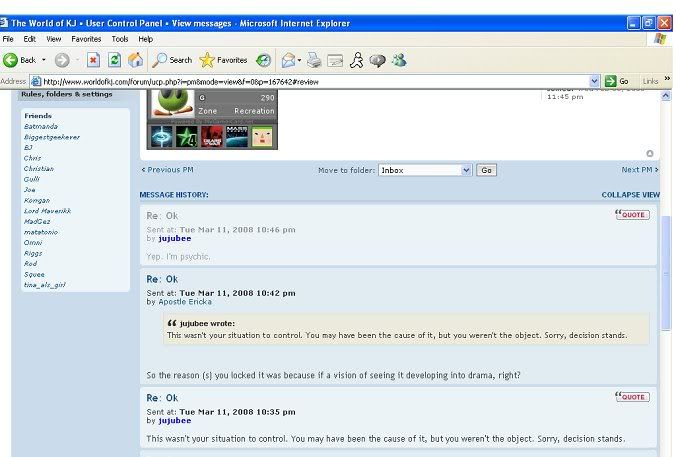The height and width of the screenshot is (457, 676).
Task: Click COLLAPSE VIEW link
Action: pyautogui.click(x=630, y=195)
